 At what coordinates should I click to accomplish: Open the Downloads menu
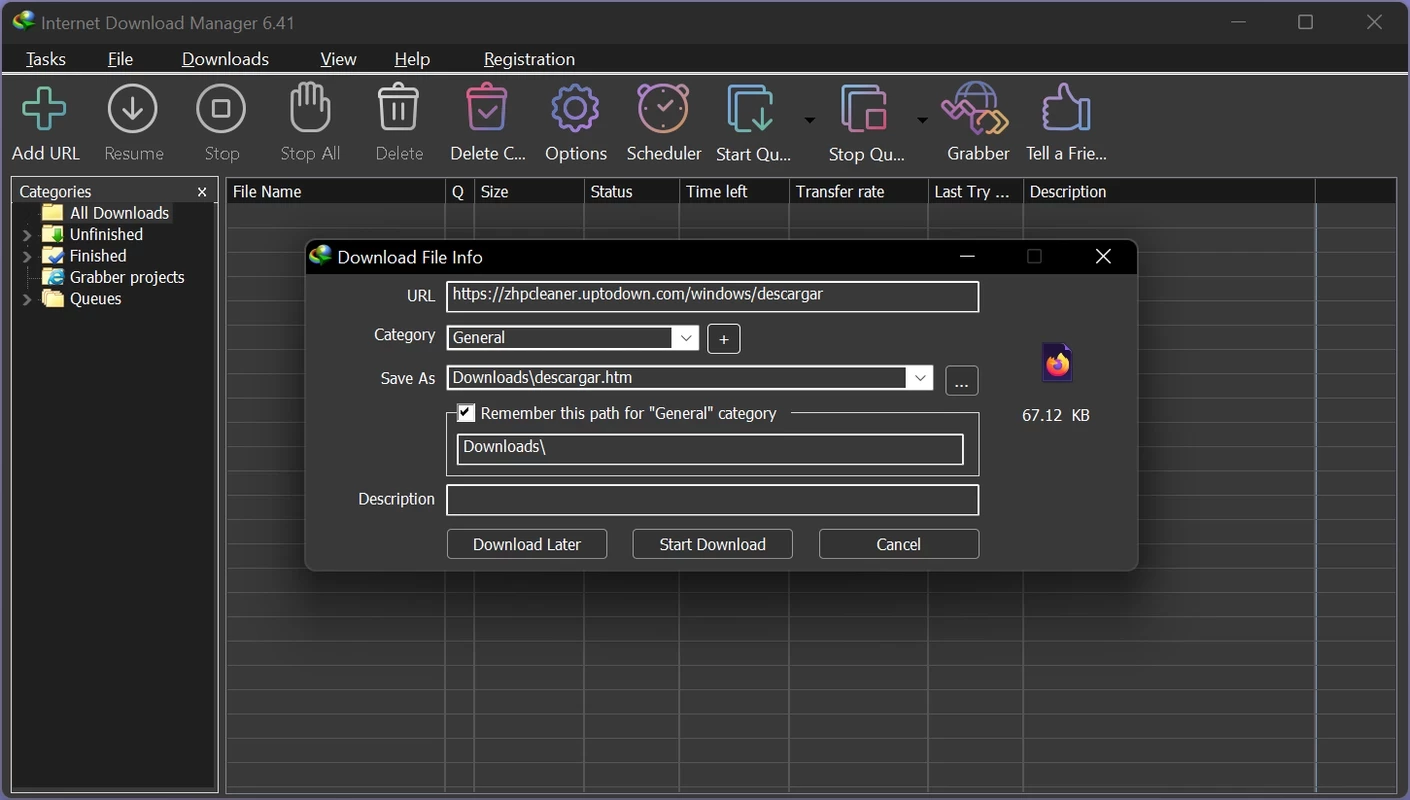(225, 59)
